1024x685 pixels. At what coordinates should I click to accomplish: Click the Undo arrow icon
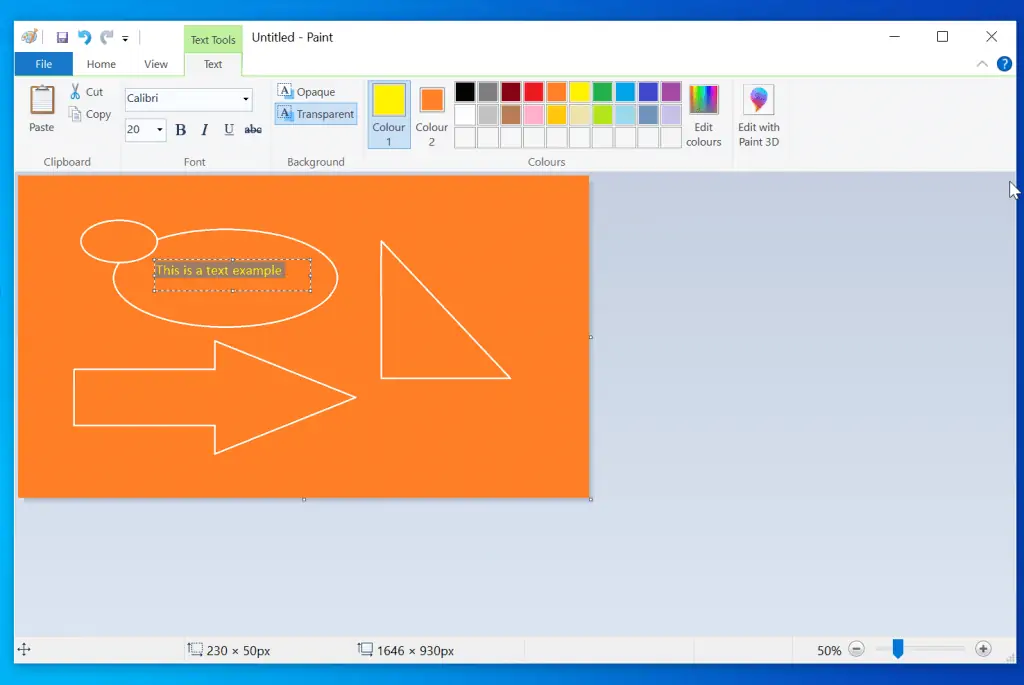84,38
